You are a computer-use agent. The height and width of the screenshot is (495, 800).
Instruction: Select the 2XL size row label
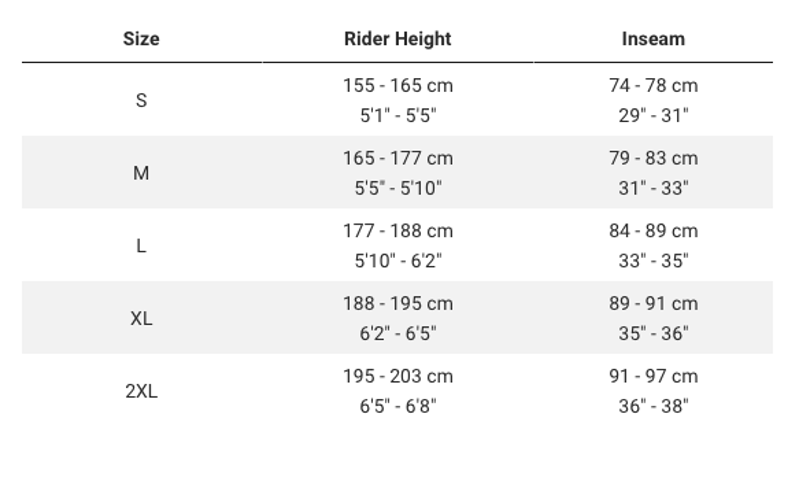pos(141,391)
